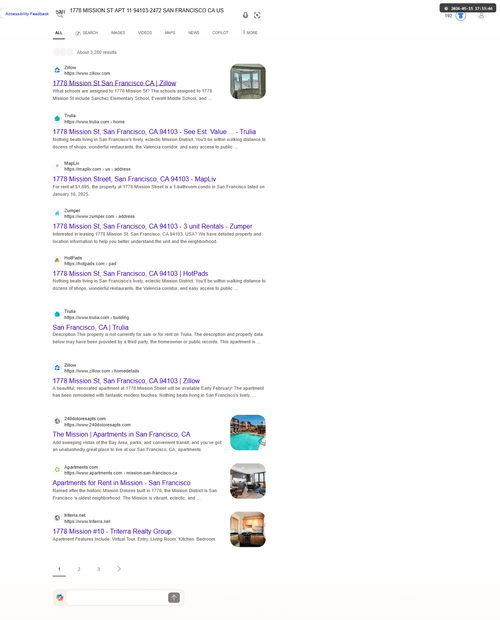
Task: Open the account profile icon
Action: 481,16
